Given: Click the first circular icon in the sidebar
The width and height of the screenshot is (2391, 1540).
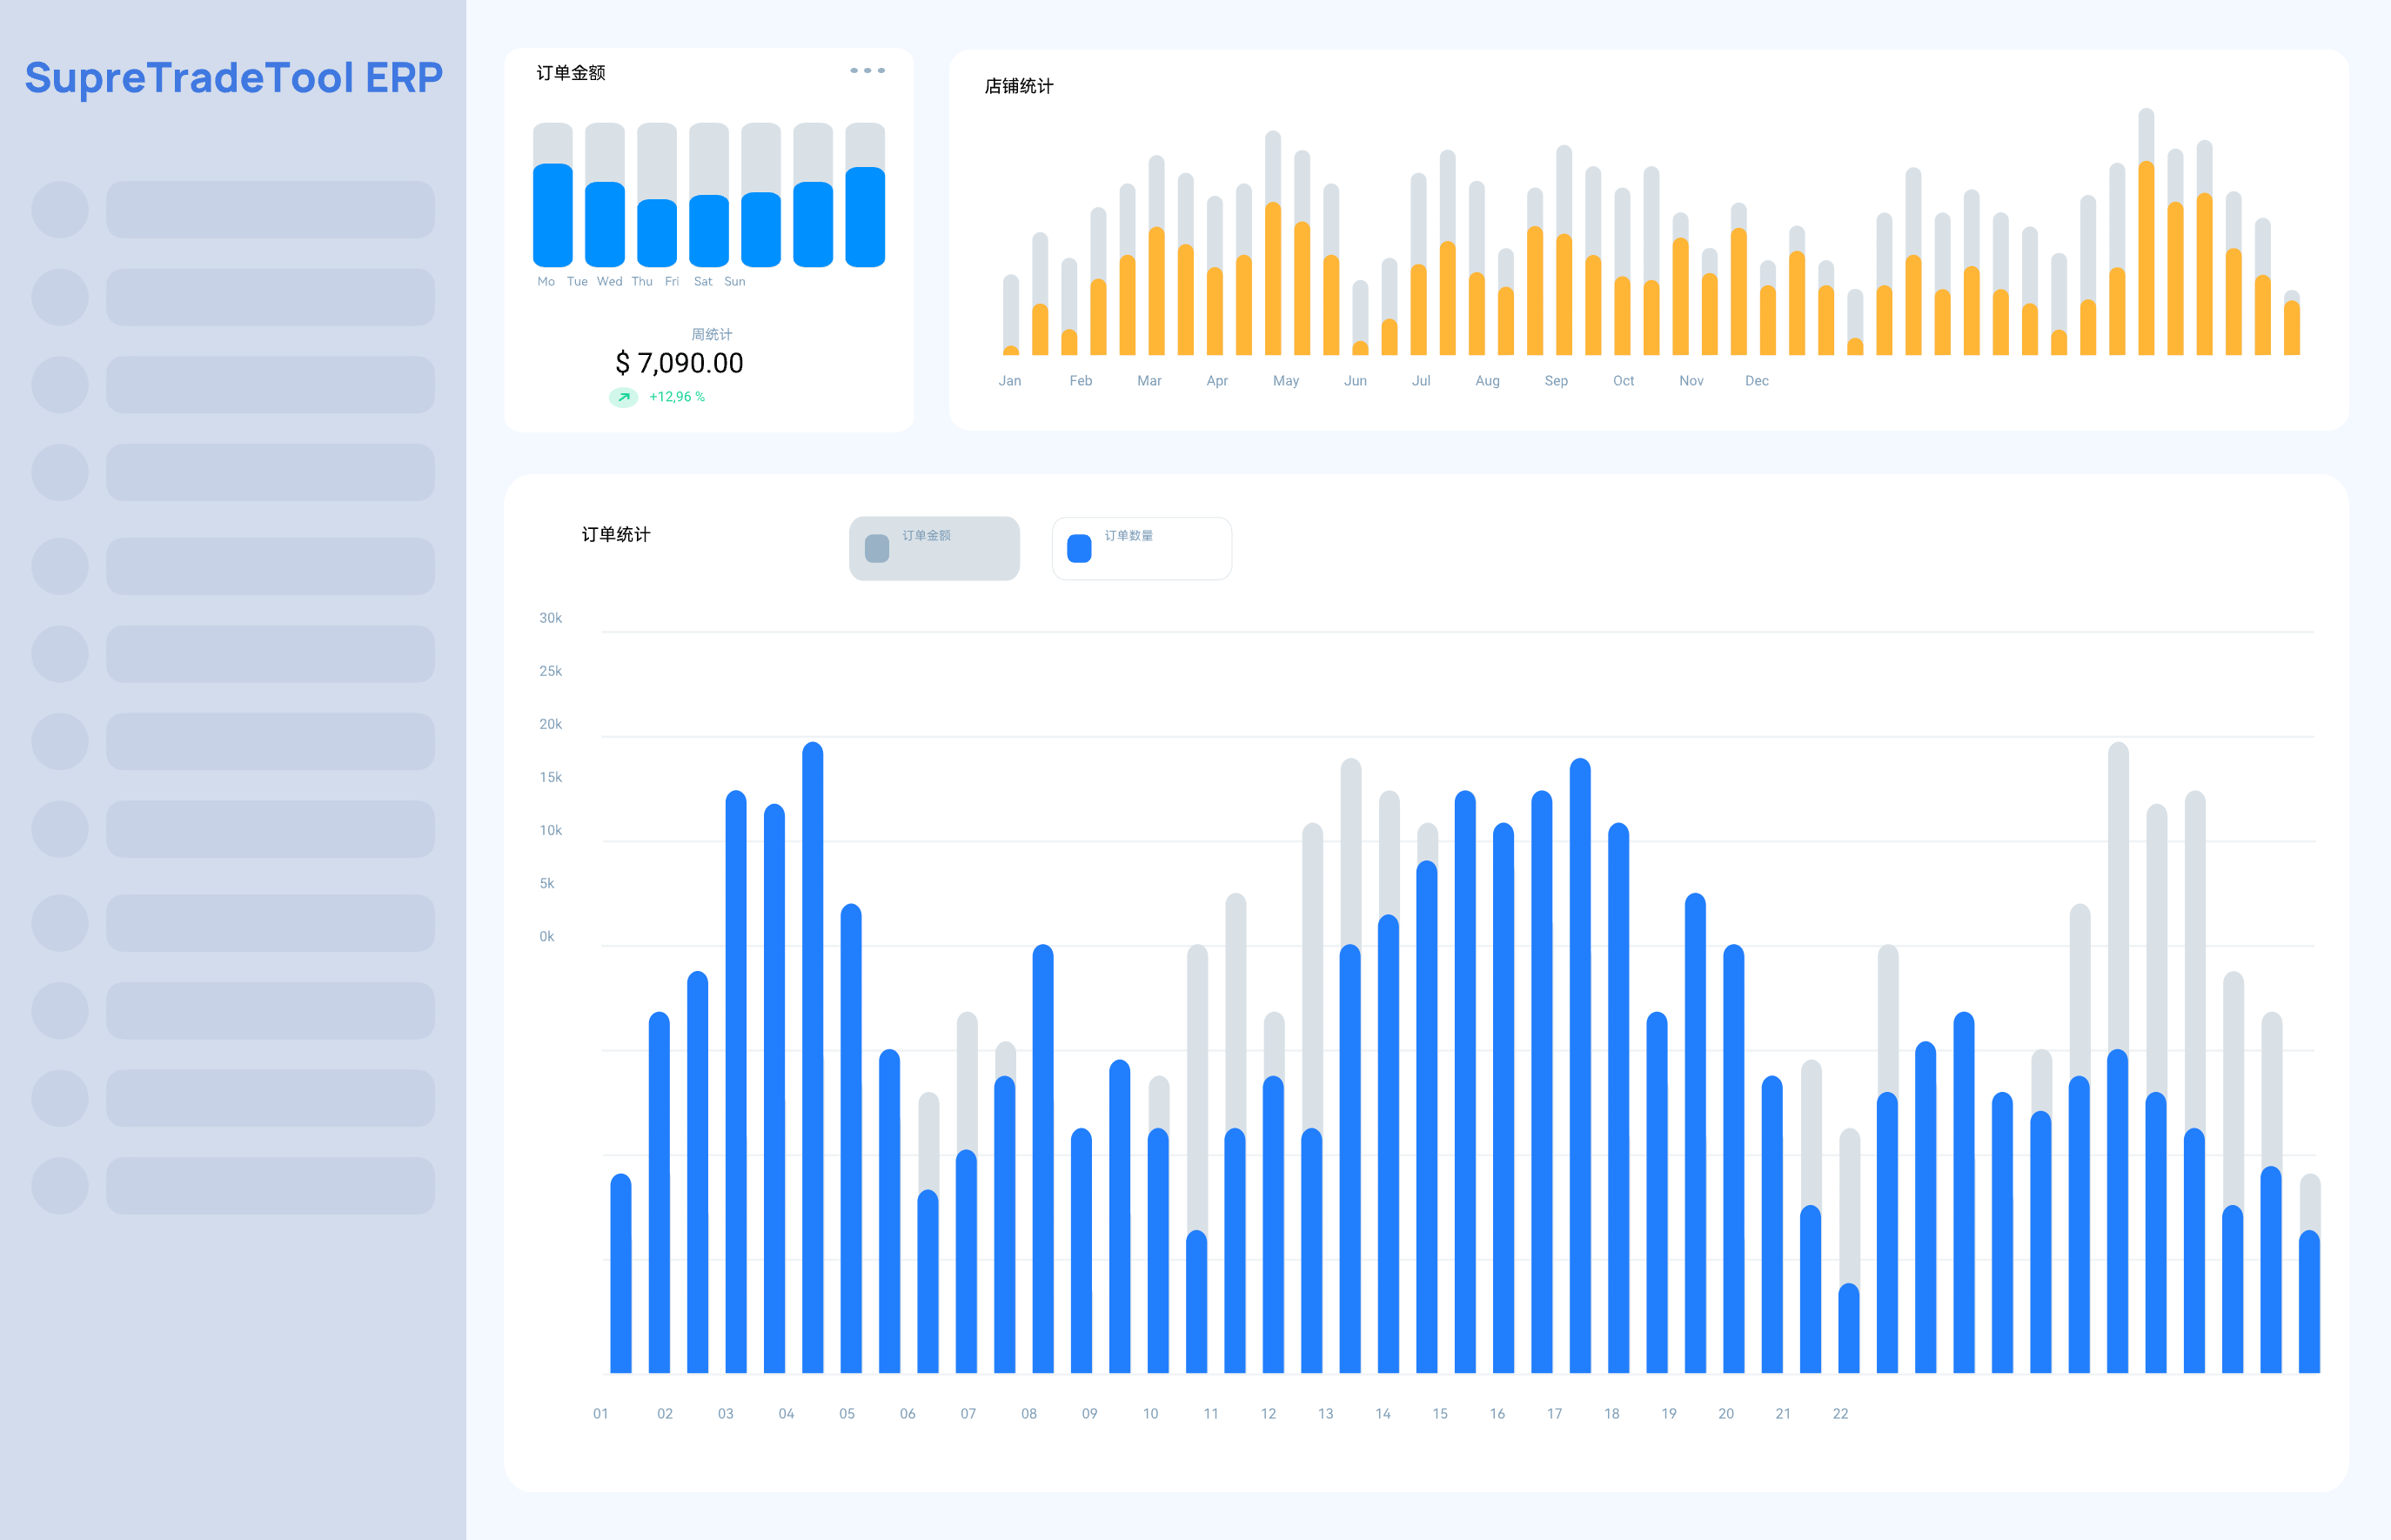Looking at the screenshot, I should point(60,210).
